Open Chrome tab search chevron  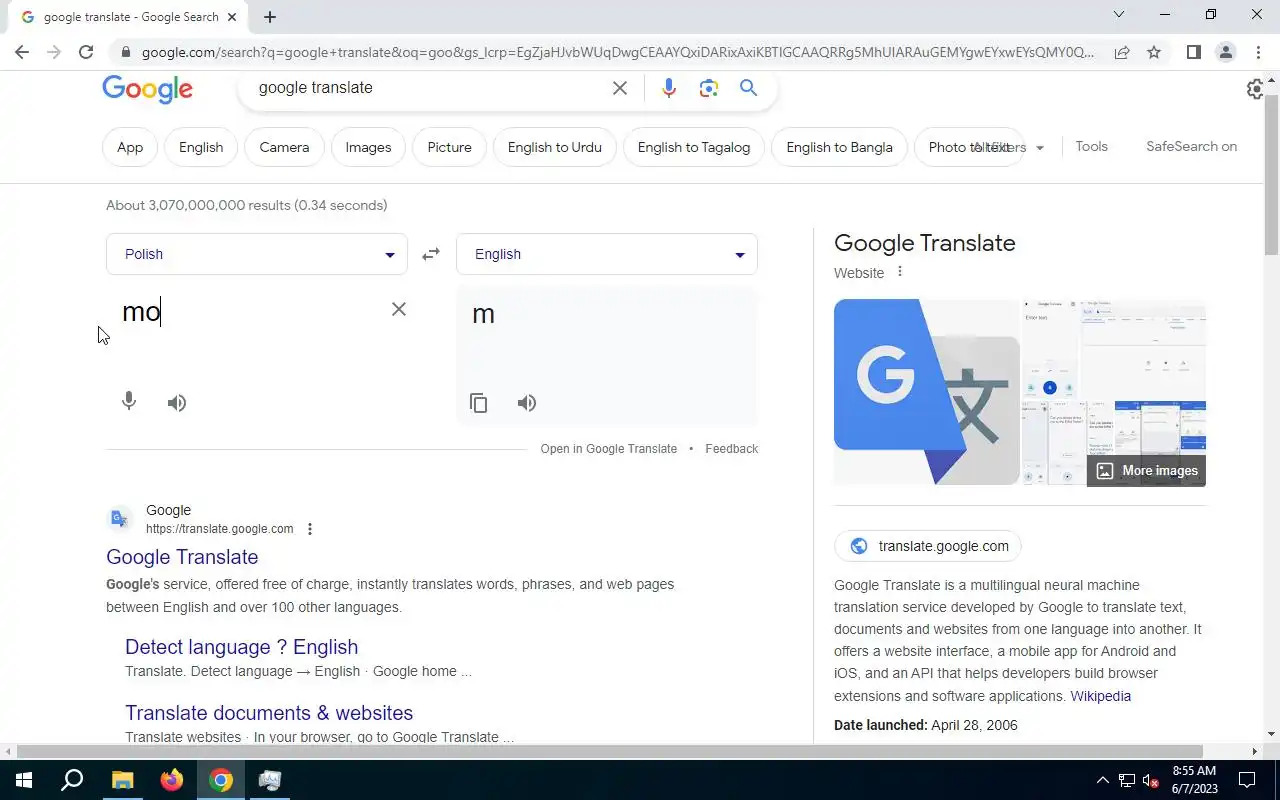pyautogui.click(x=1119, y=14)
